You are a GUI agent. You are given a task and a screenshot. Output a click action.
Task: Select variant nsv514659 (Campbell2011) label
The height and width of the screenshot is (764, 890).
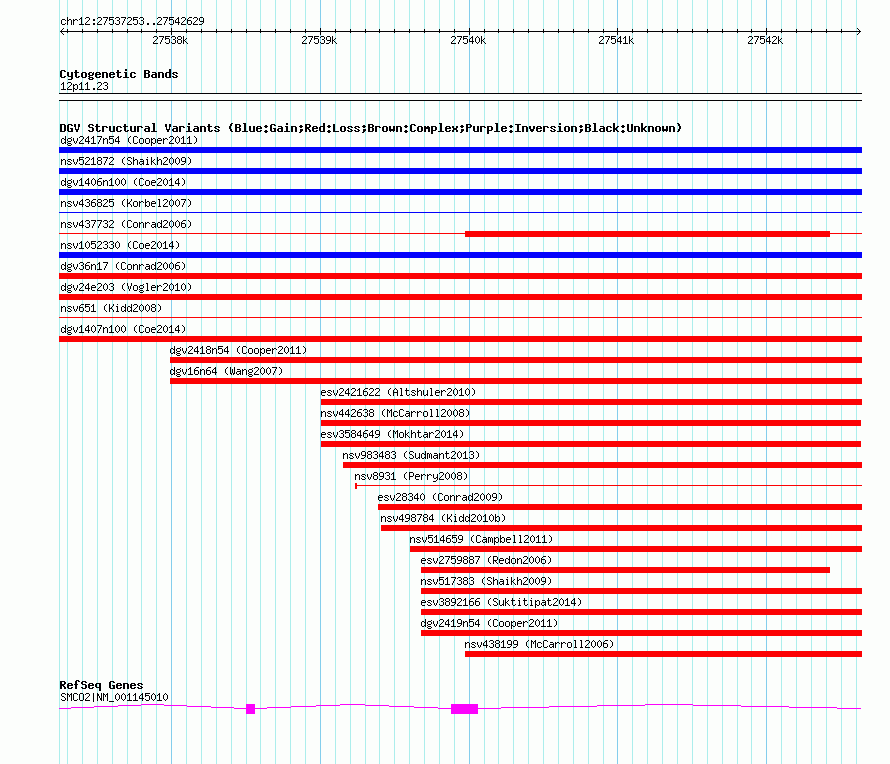tap(481, 539)
